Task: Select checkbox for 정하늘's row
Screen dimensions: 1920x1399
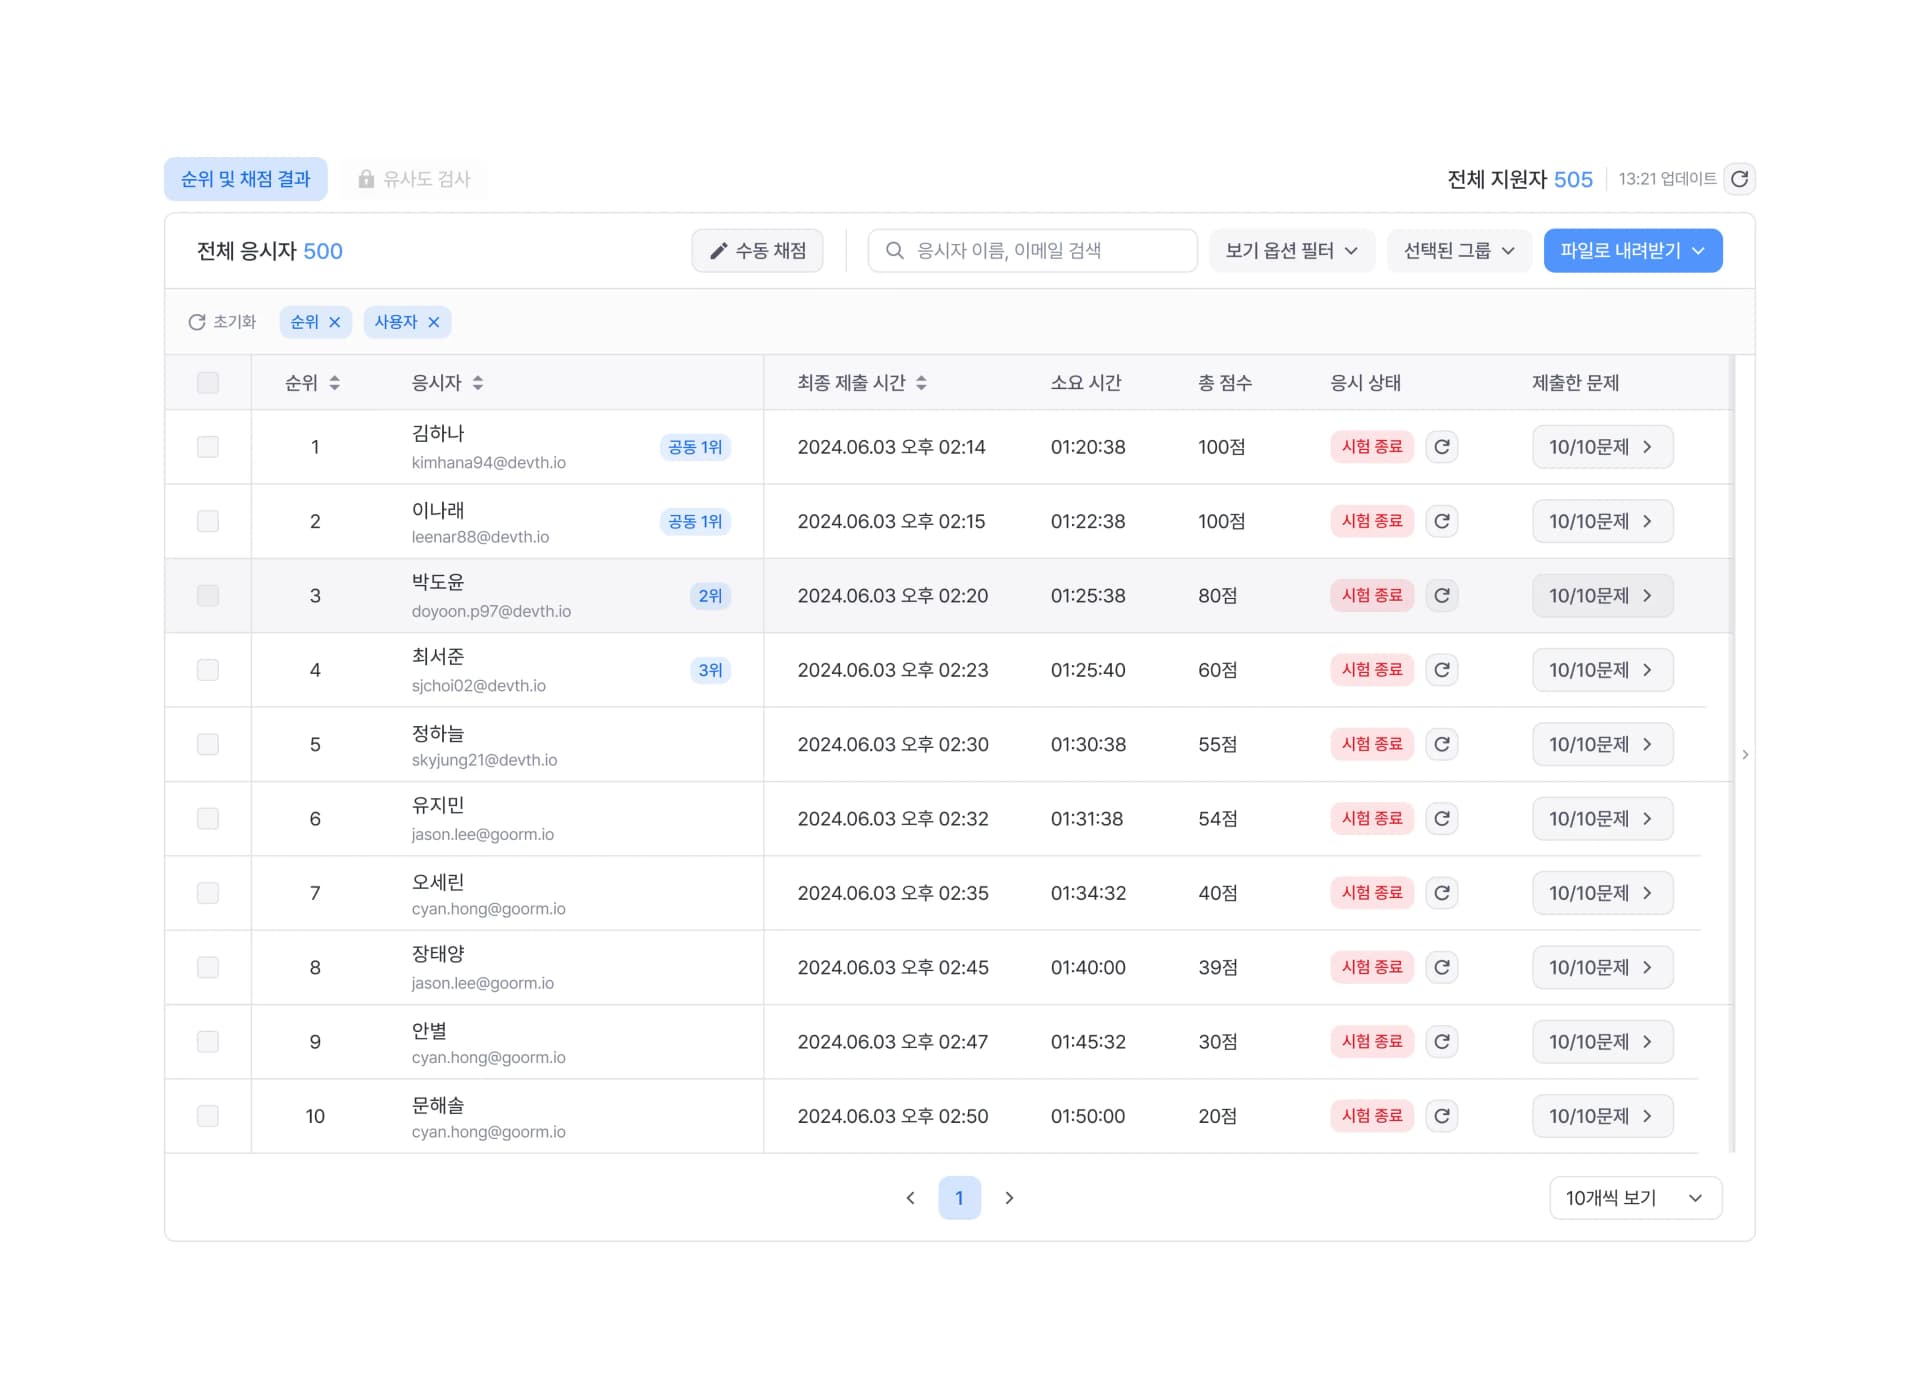Action: pos(208,745)
